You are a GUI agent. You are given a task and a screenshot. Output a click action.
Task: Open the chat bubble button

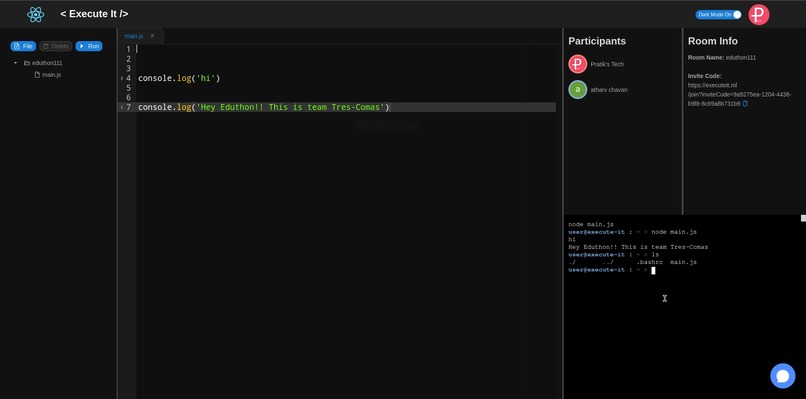click(x=782, y=376)
